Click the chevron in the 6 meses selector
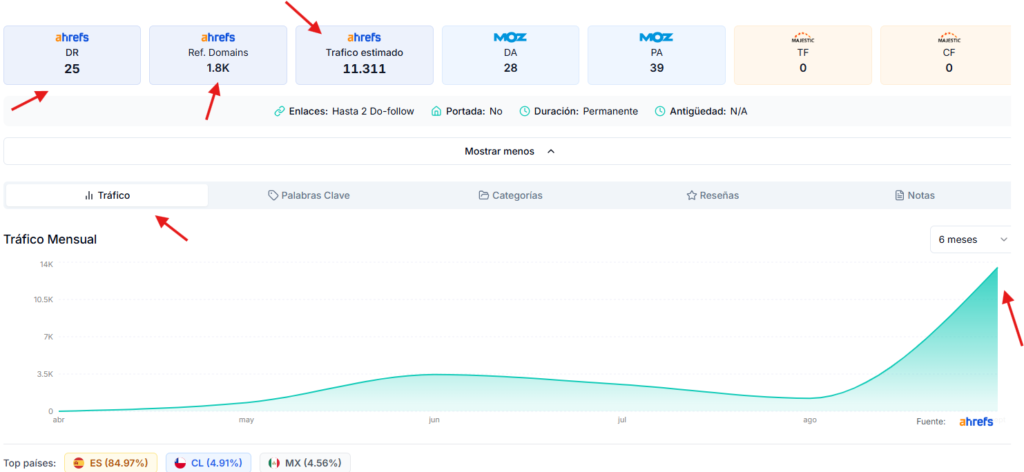The width and height of the screenshot is (1024, 472). [1004, 240]
